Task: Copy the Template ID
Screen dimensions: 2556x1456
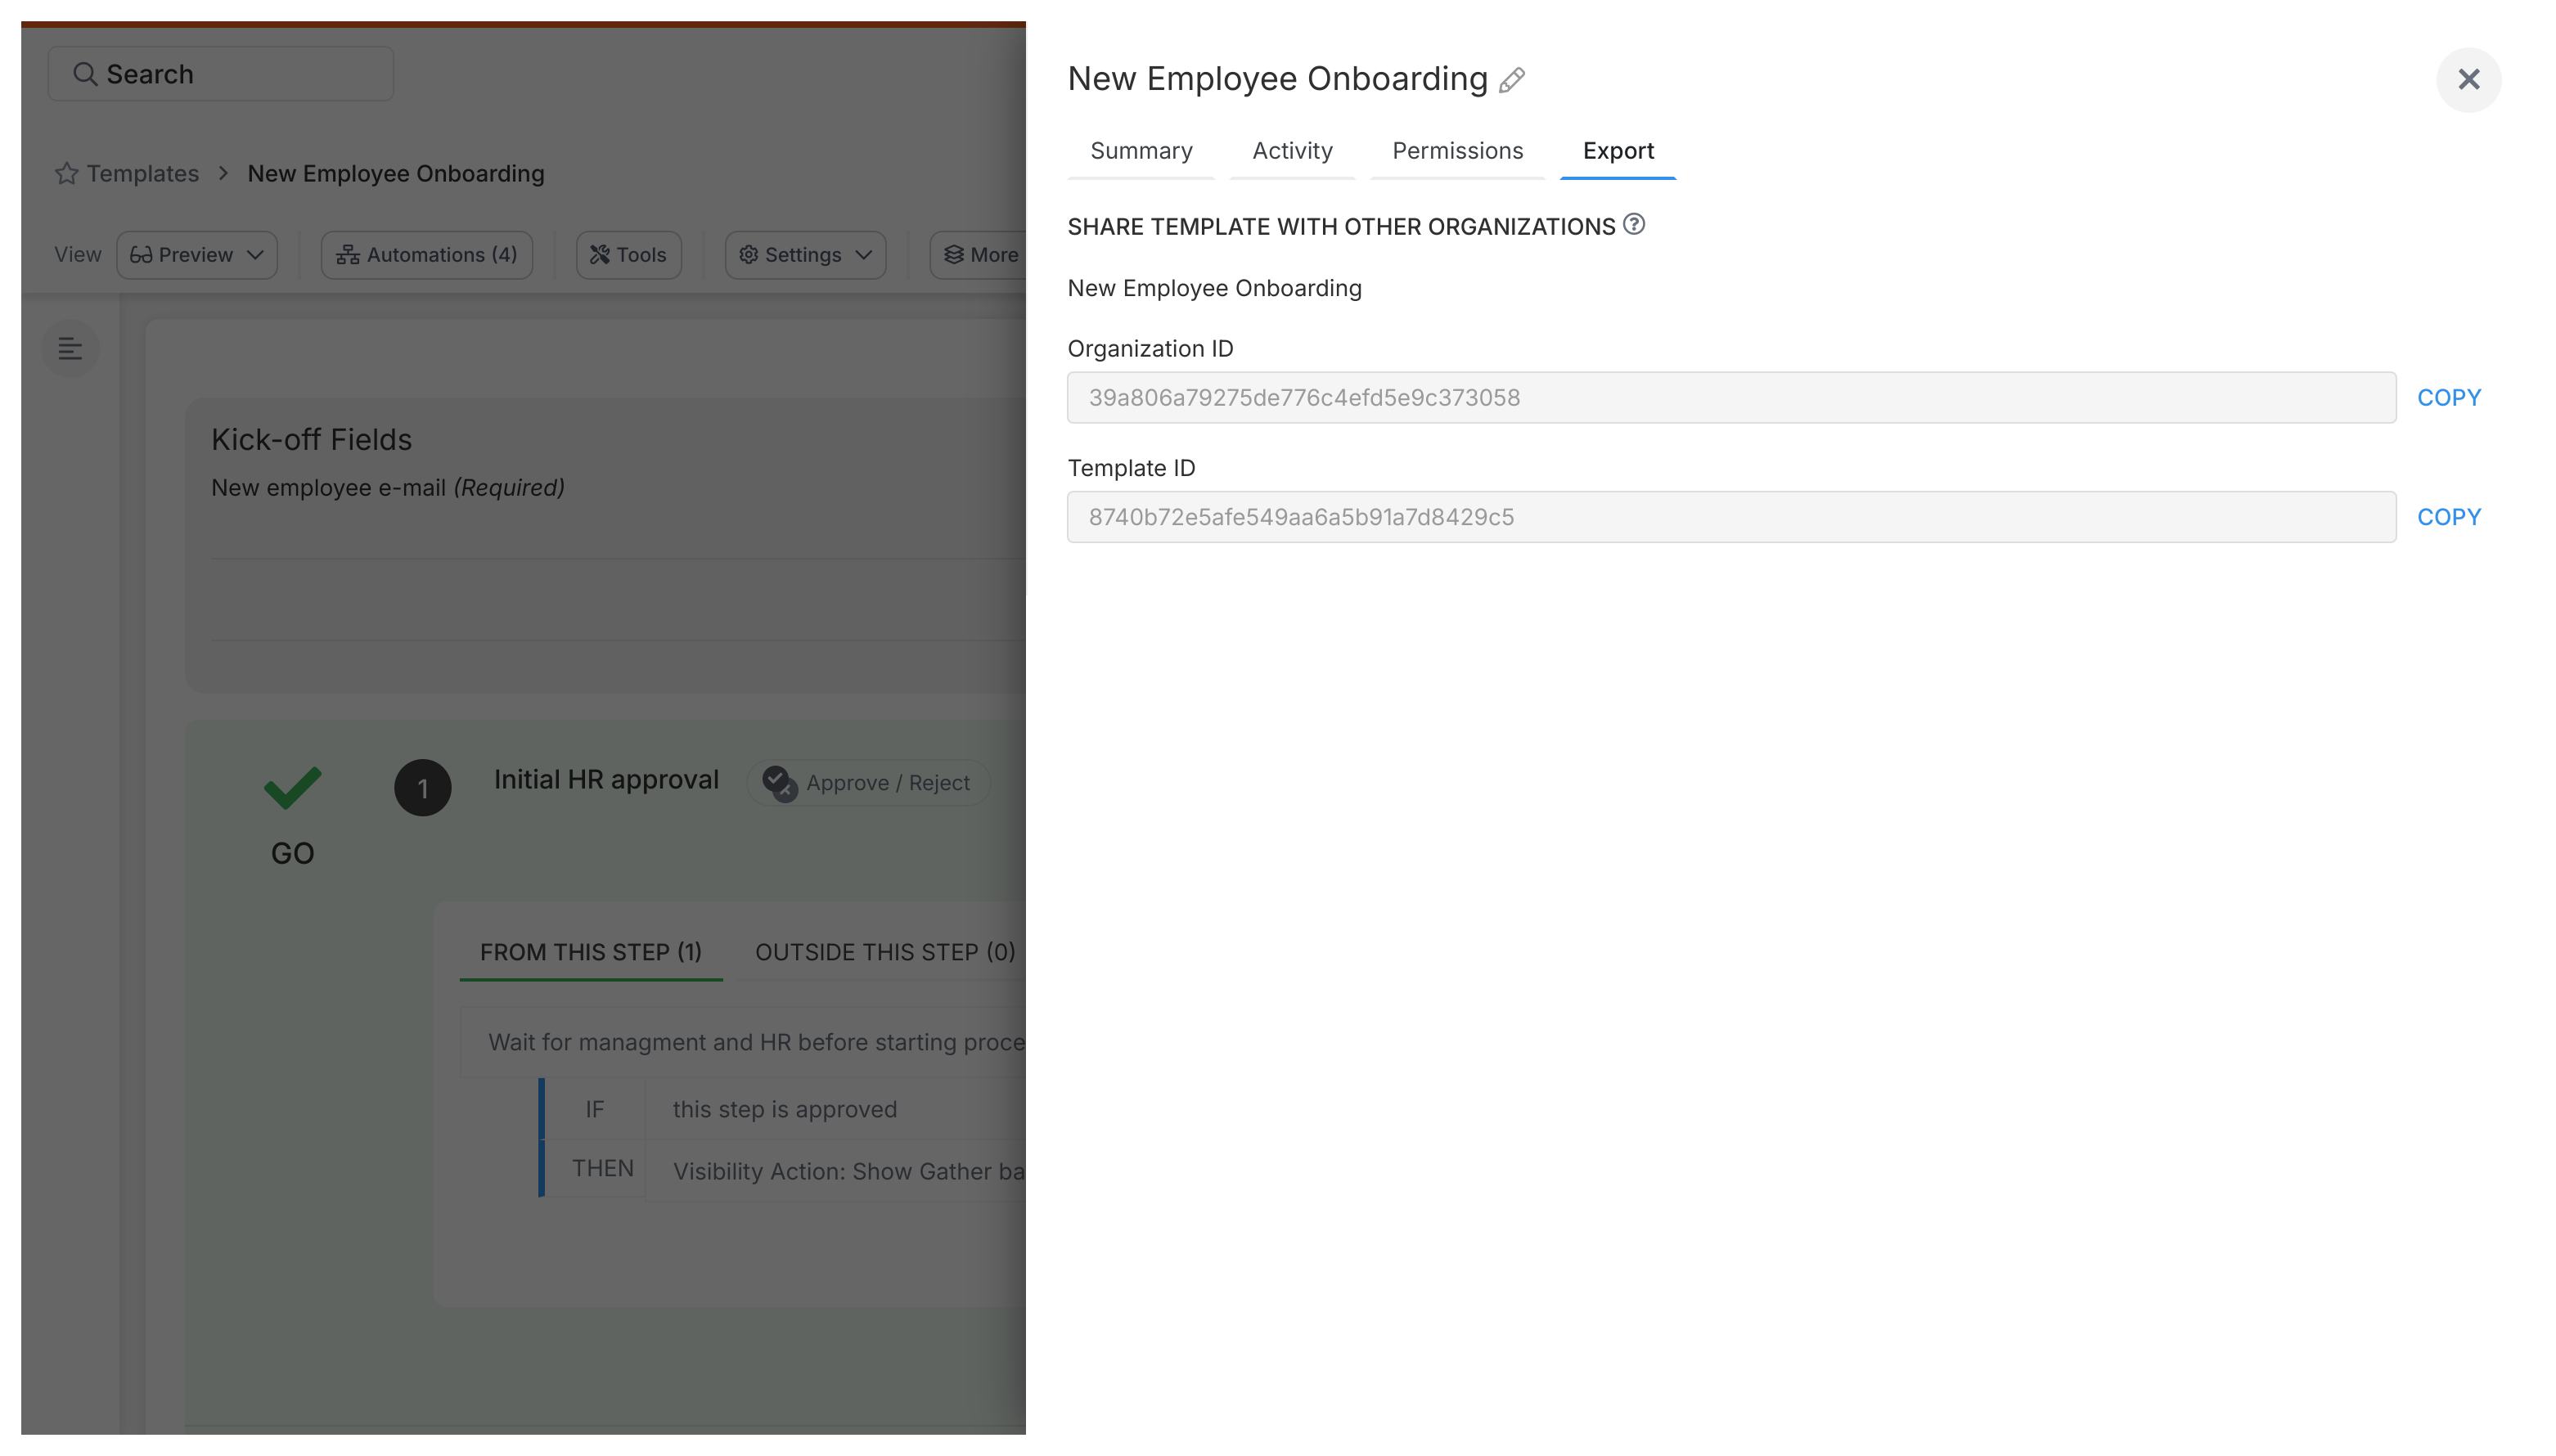Action: click(2449, 517)
